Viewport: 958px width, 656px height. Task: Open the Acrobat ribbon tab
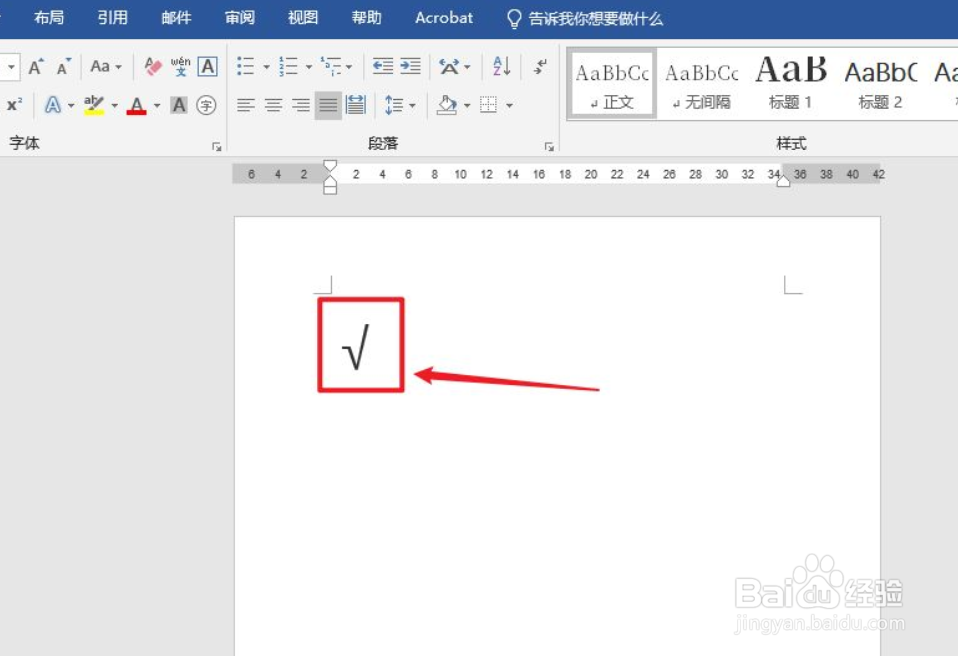(x=444, y=18)
